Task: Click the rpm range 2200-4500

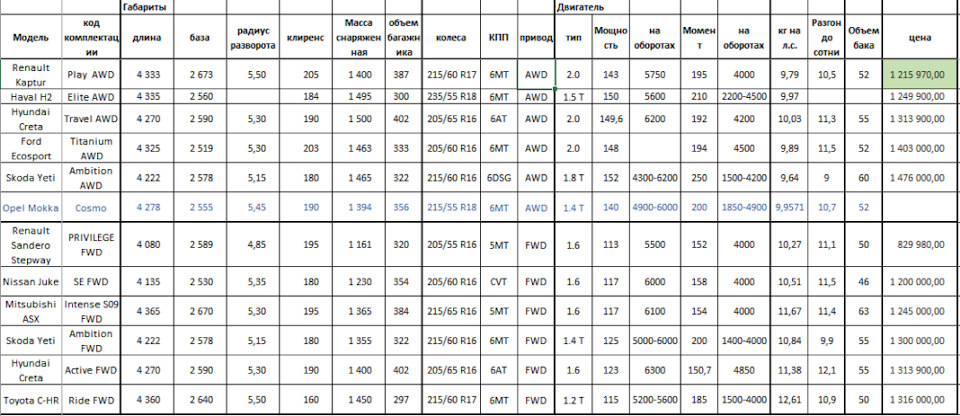Action: click(x=744, y=96)
